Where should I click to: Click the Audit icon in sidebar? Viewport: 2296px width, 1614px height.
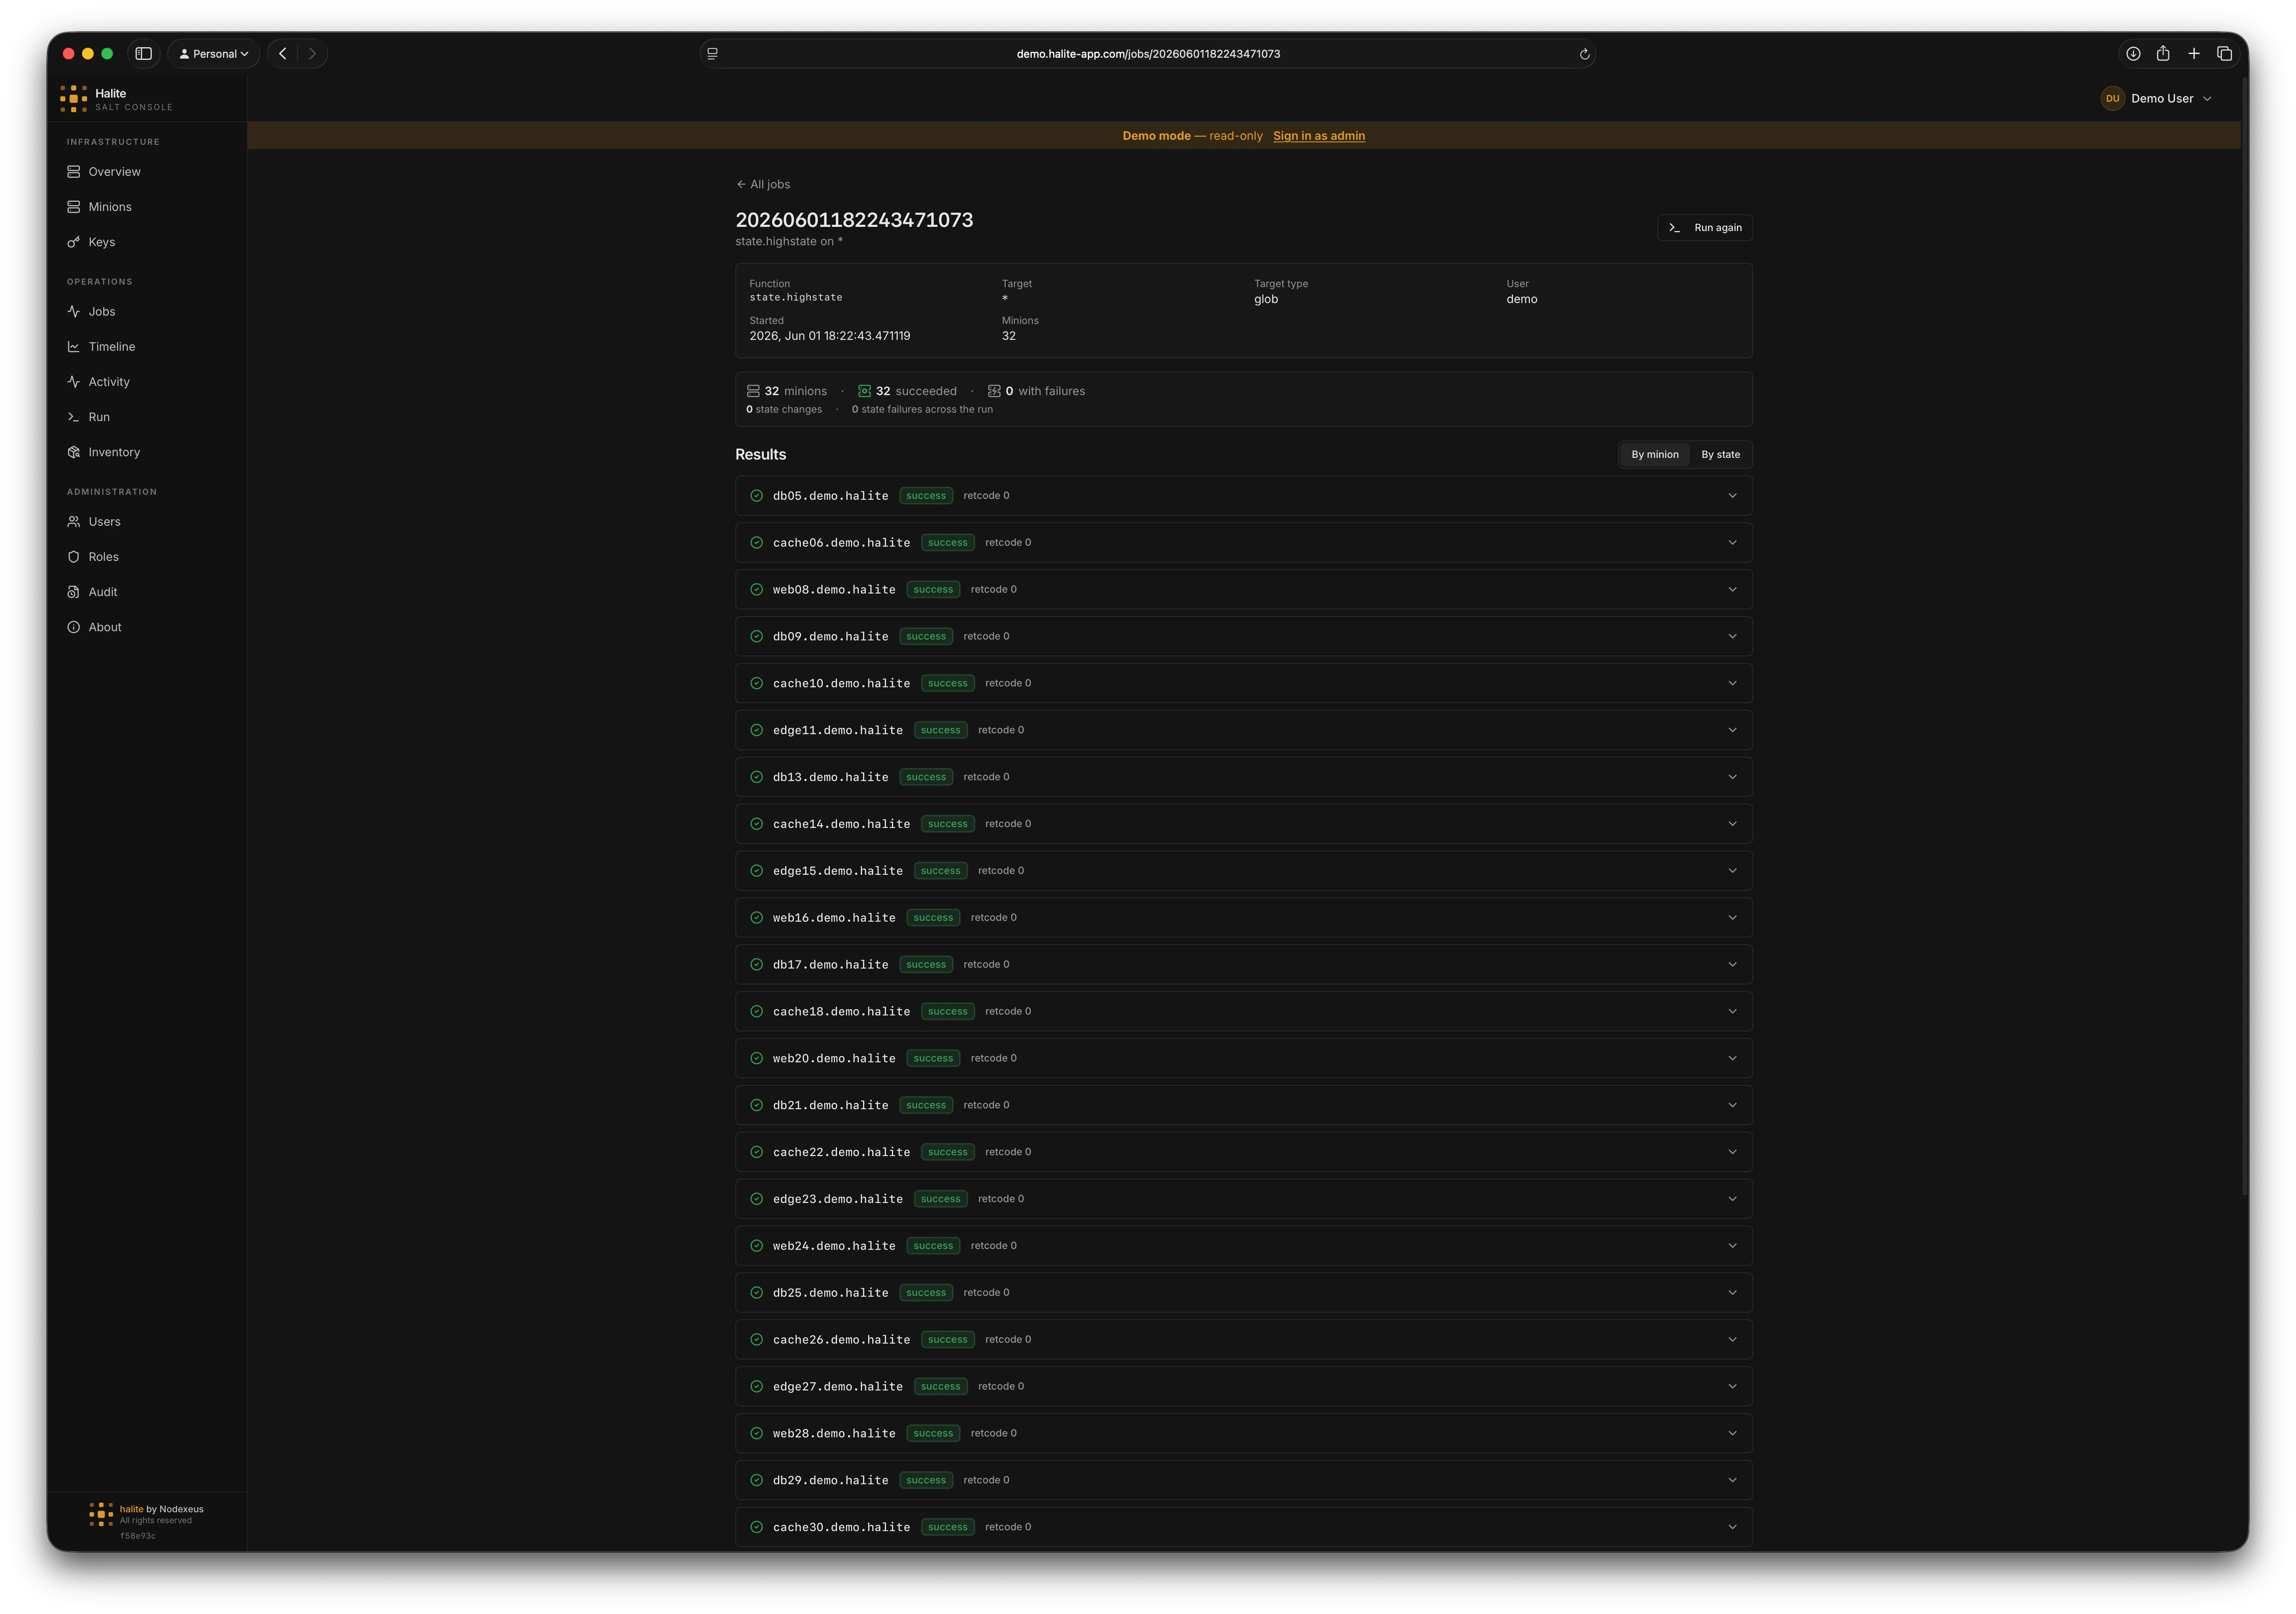point(73,592)
